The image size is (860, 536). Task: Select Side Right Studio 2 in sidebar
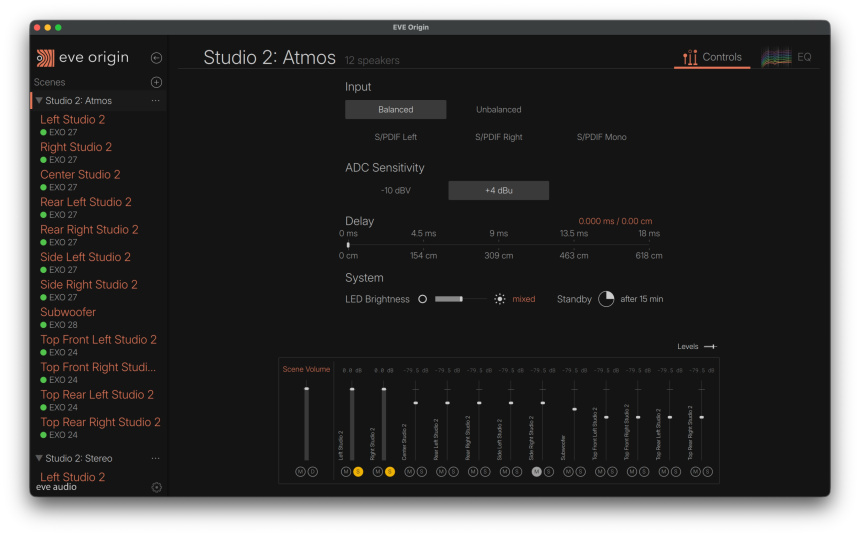[88, 285]
